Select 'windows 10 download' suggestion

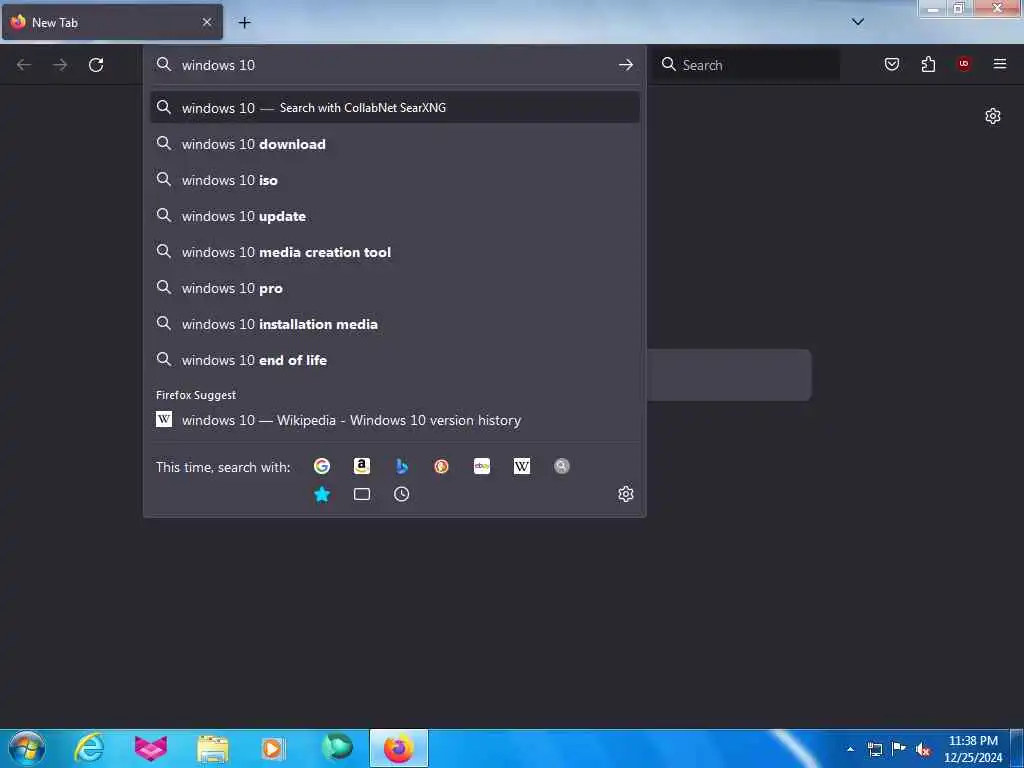pyautogui.click(x=394, y=144)
